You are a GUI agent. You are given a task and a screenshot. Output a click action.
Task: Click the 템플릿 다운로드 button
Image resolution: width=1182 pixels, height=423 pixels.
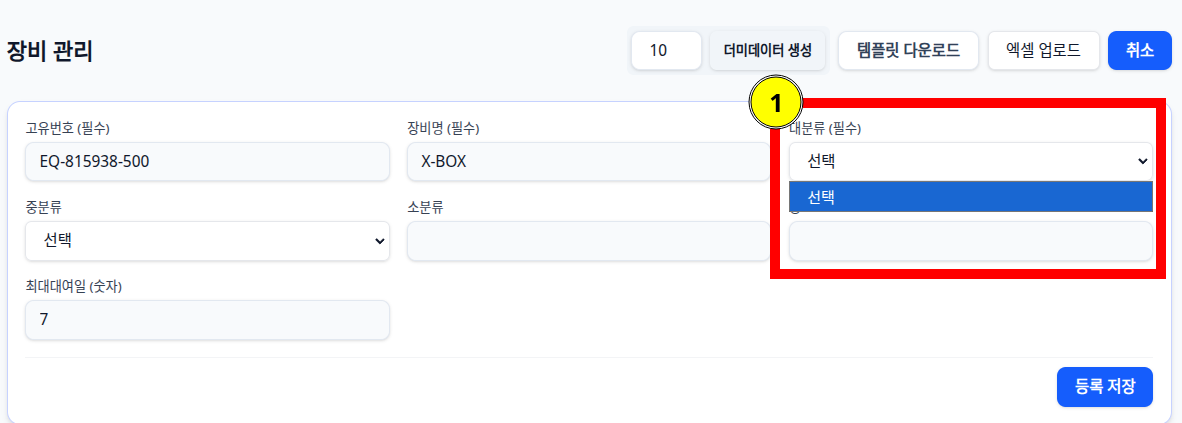click(908, 51)
